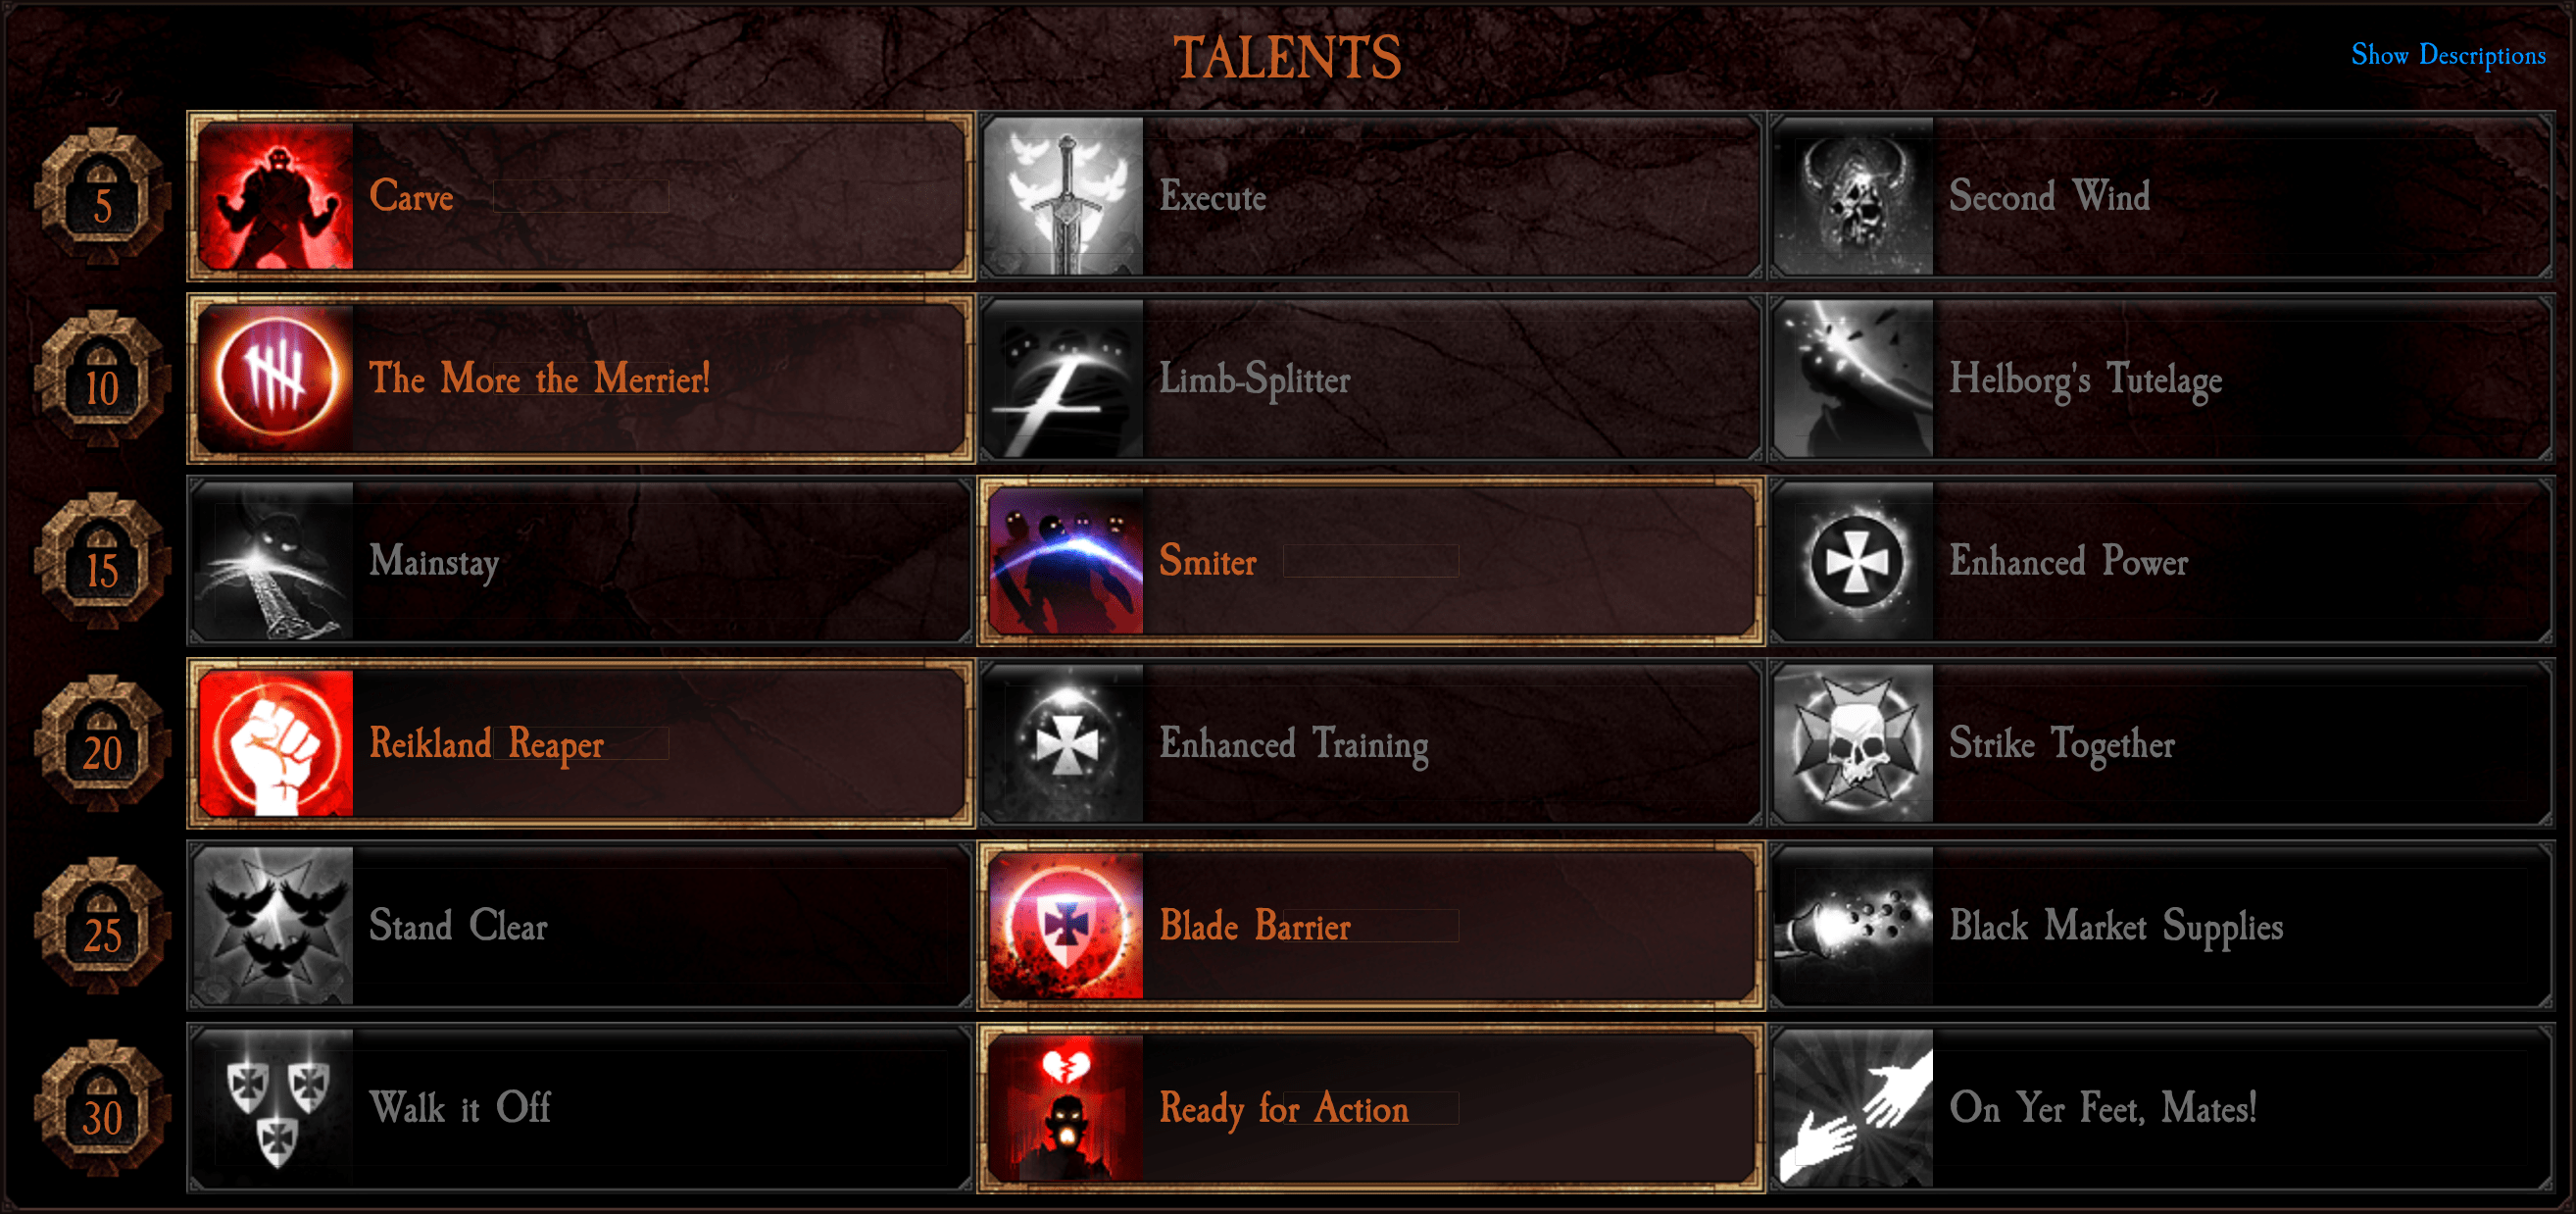Image resolution: width=2576 pixels, height=1214 pixels.
Task: Choose the Second Wind skull icon
Action: pyautogui.click(x=1855, y=196)
